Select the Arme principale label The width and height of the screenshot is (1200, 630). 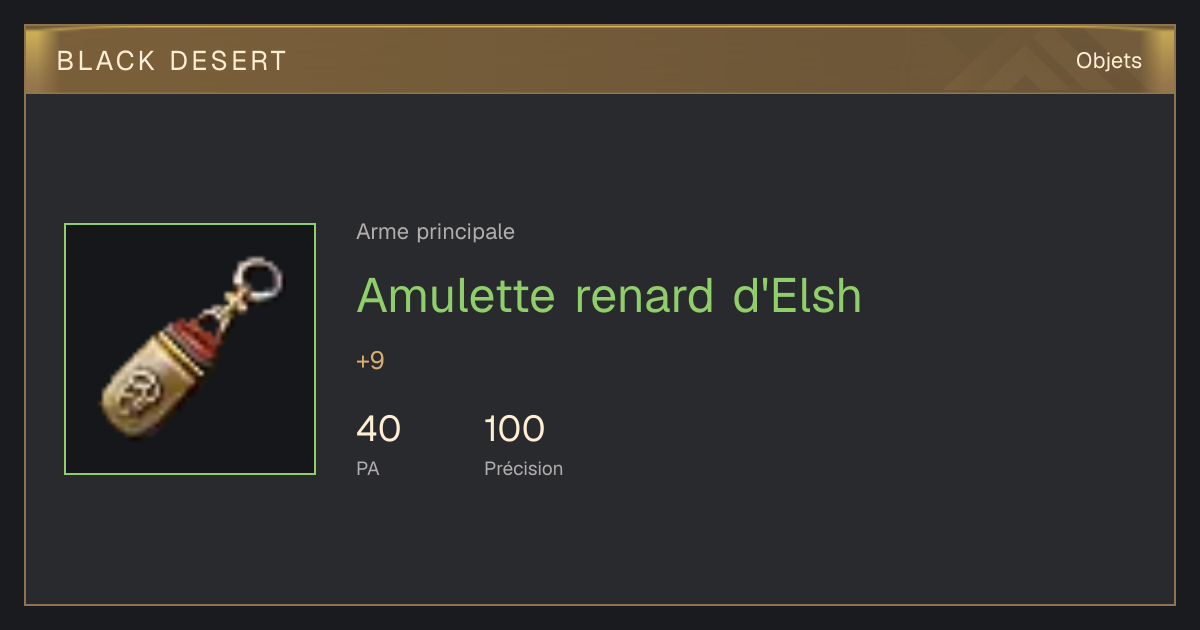pos(435,232)
